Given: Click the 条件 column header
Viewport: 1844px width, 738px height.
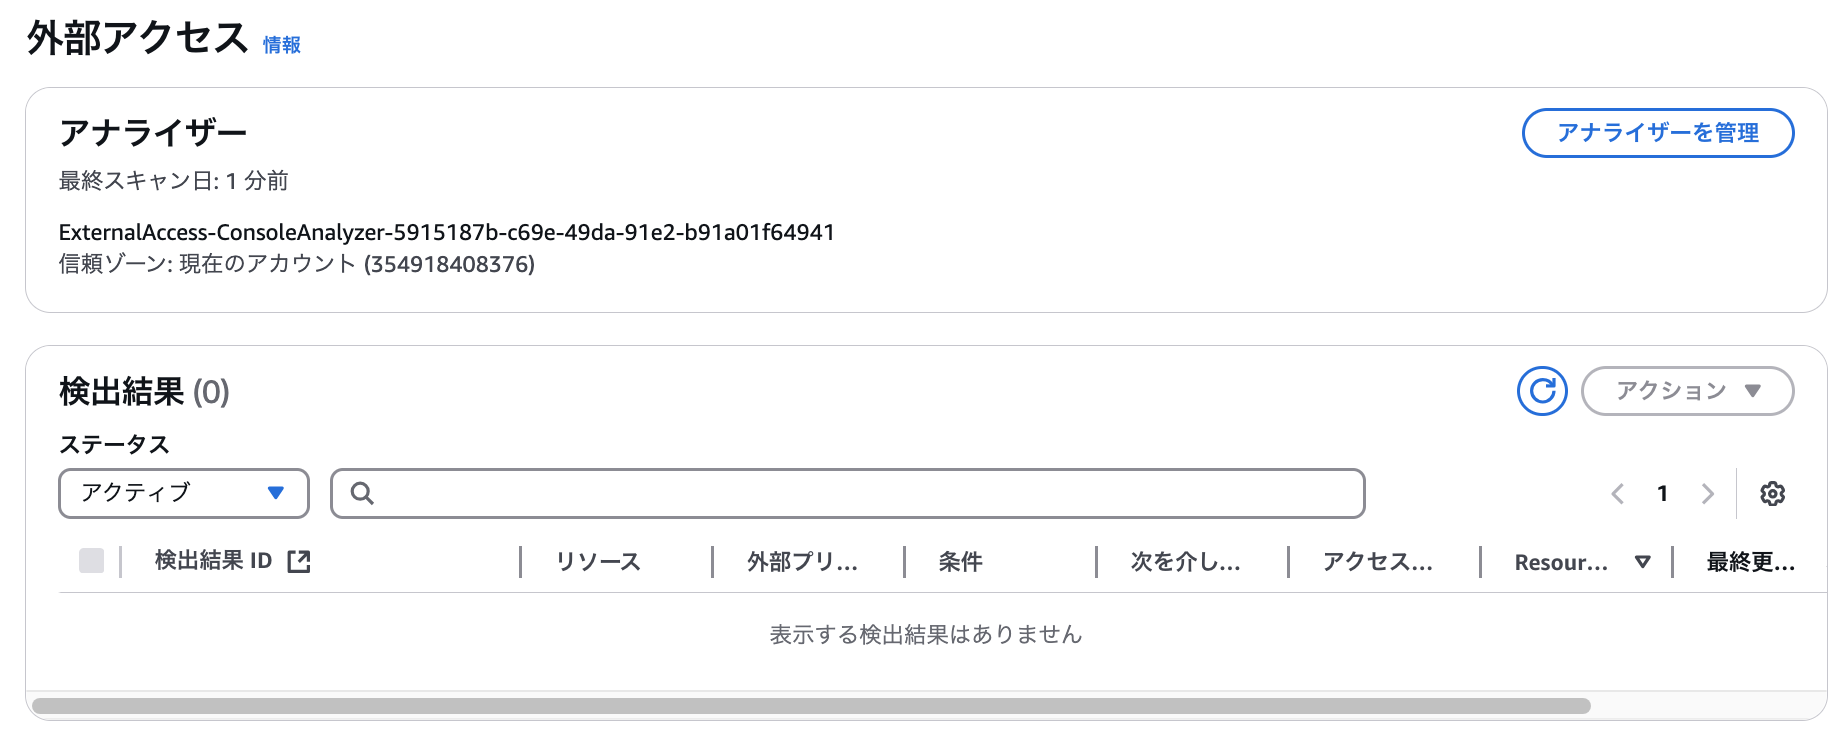Looking at the screenshot, I should [x=960, y=562].
